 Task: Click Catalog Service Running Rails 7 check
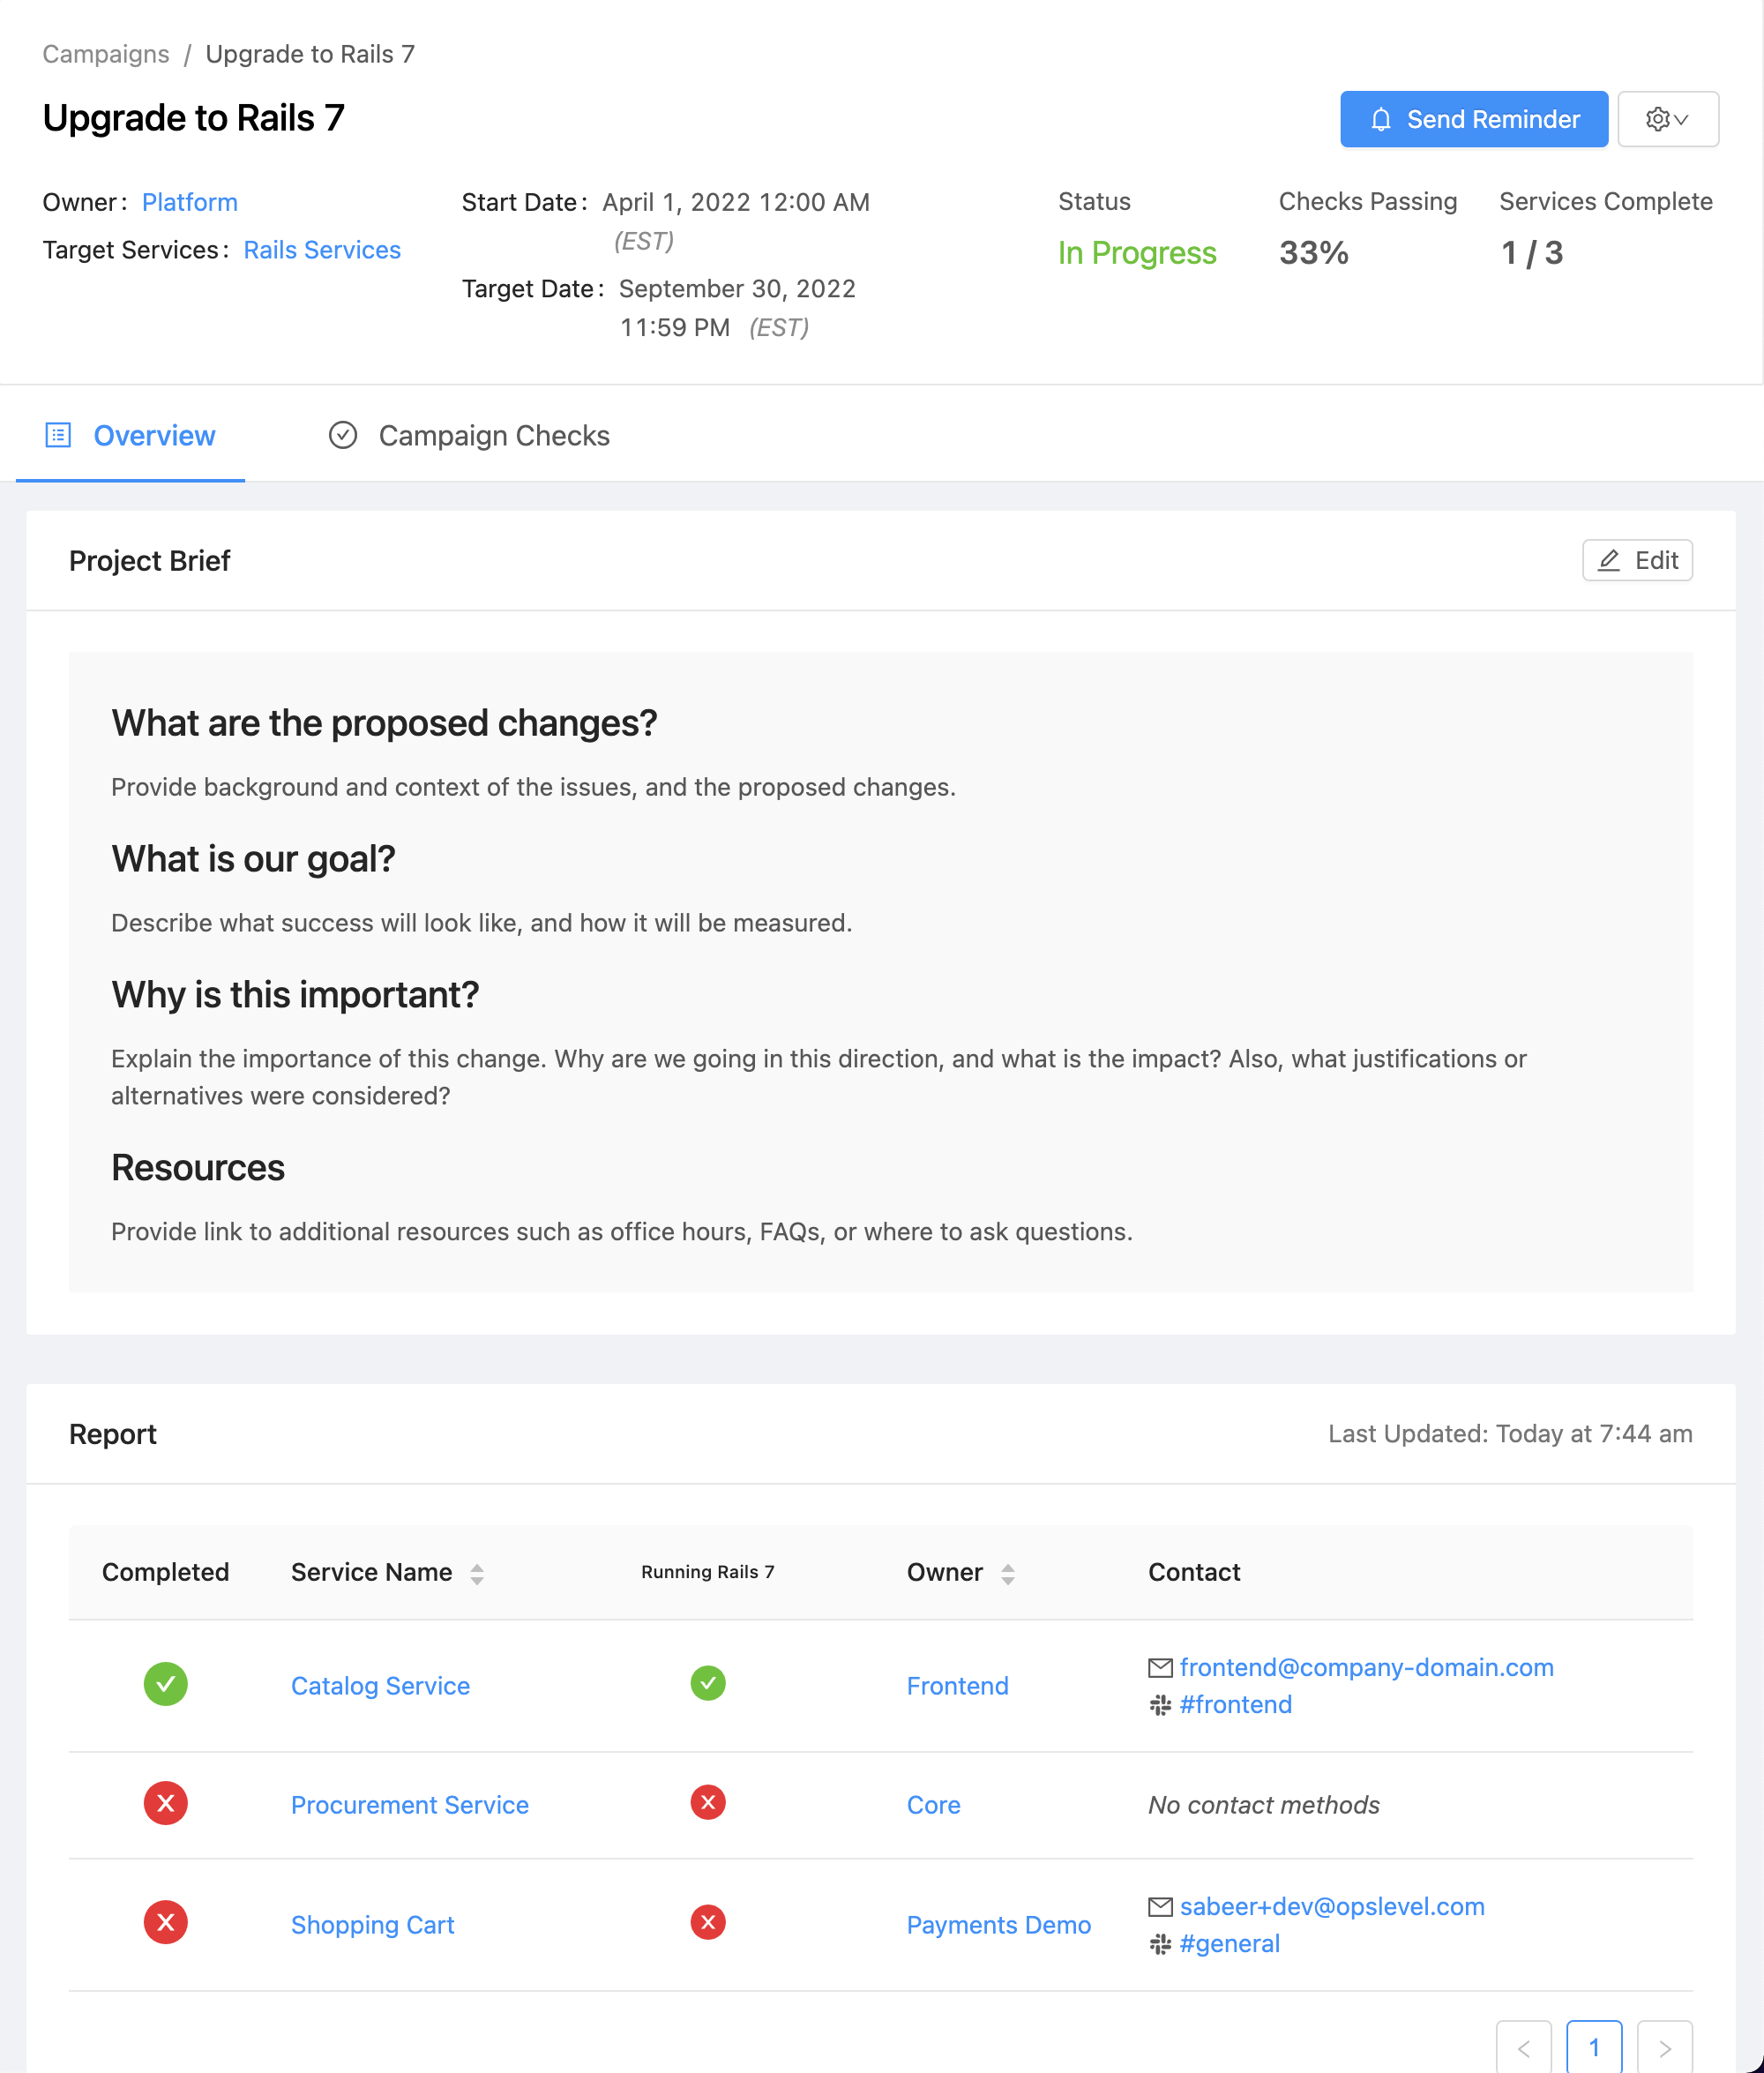[x=708, y=1683]
